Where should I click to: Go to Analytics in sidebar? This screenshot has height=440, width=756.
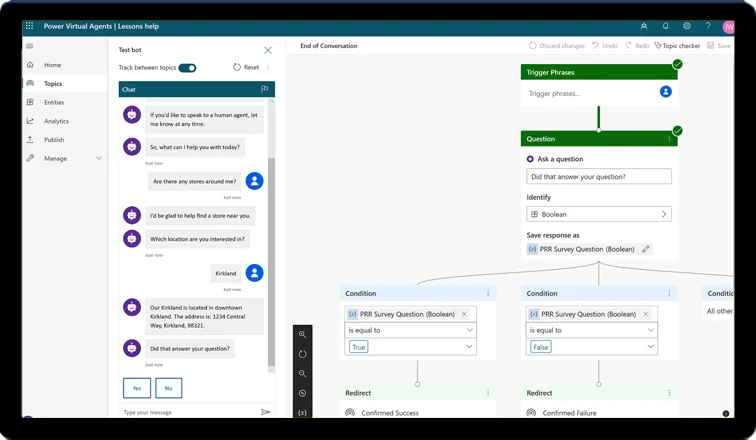click(56, 121)
